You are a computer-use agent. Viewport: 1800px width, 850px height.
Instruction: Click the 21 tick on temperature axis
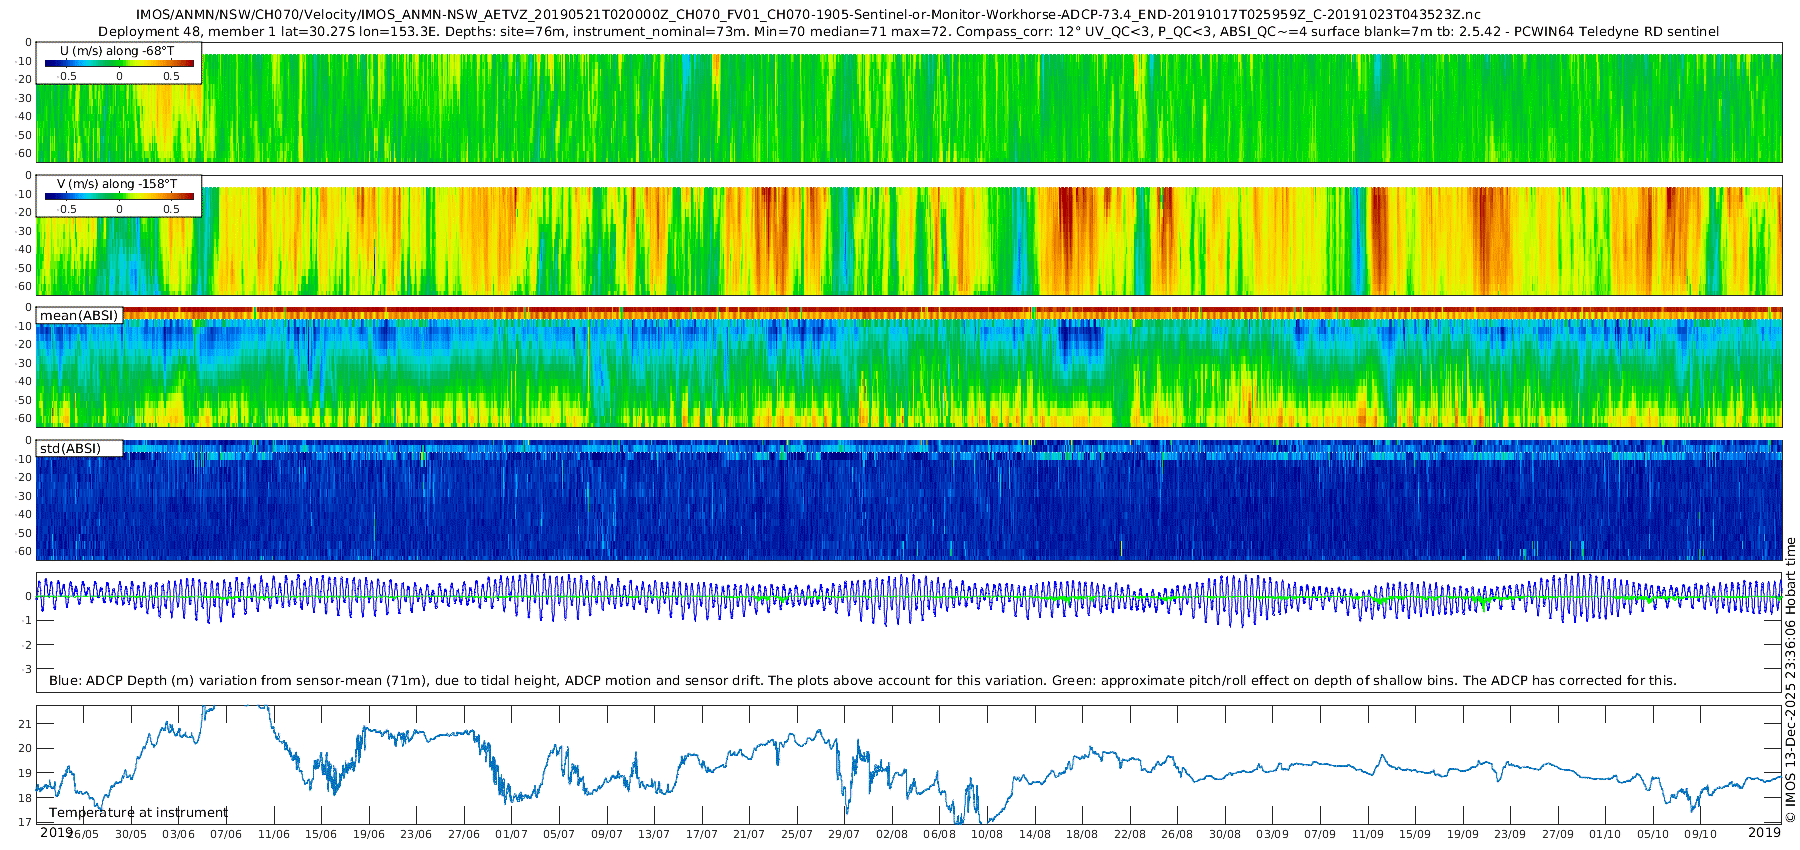point(26,724)
